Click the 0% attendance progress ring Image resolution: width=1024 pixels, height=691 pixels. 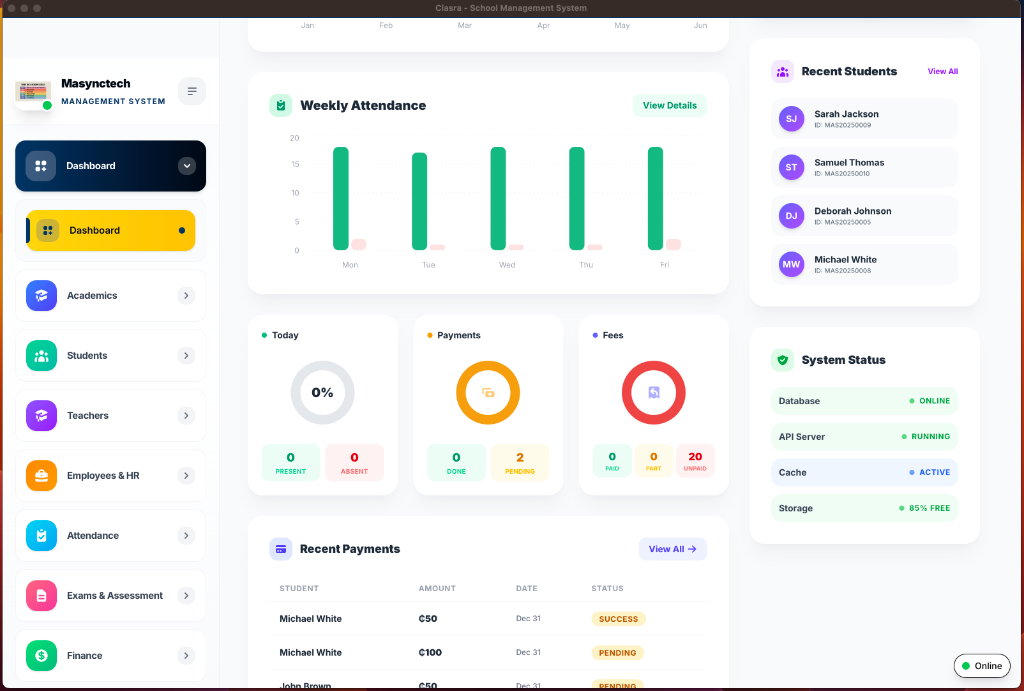click(322, 392)
